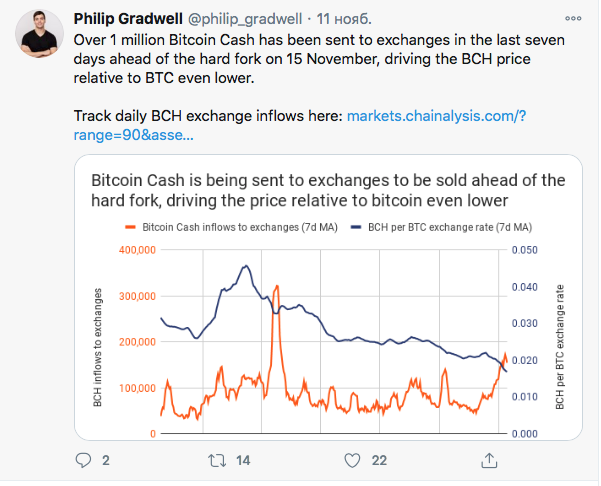Click the reply speech bubble icon
This screenshot has height=486, width=601.
84,460
